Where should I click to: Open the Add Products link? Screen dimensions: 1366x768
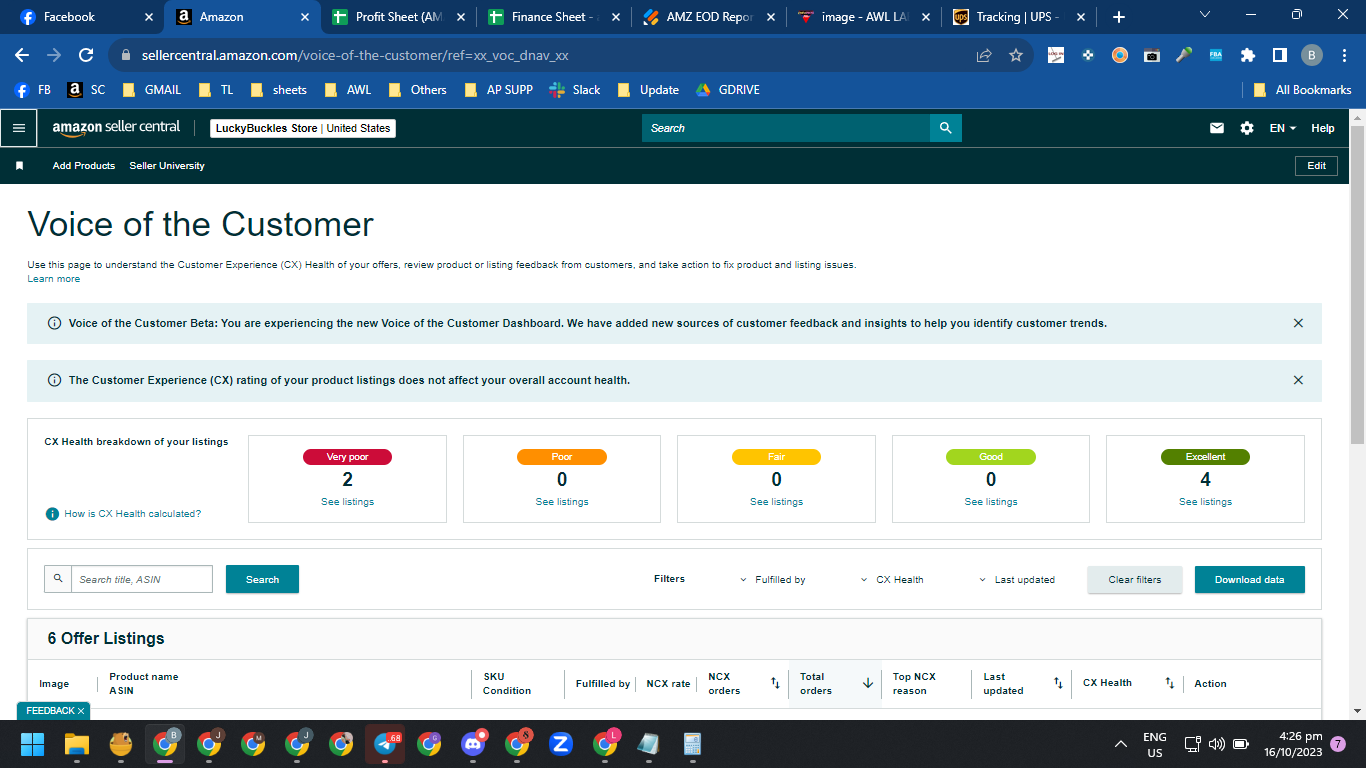pos(84,166)
